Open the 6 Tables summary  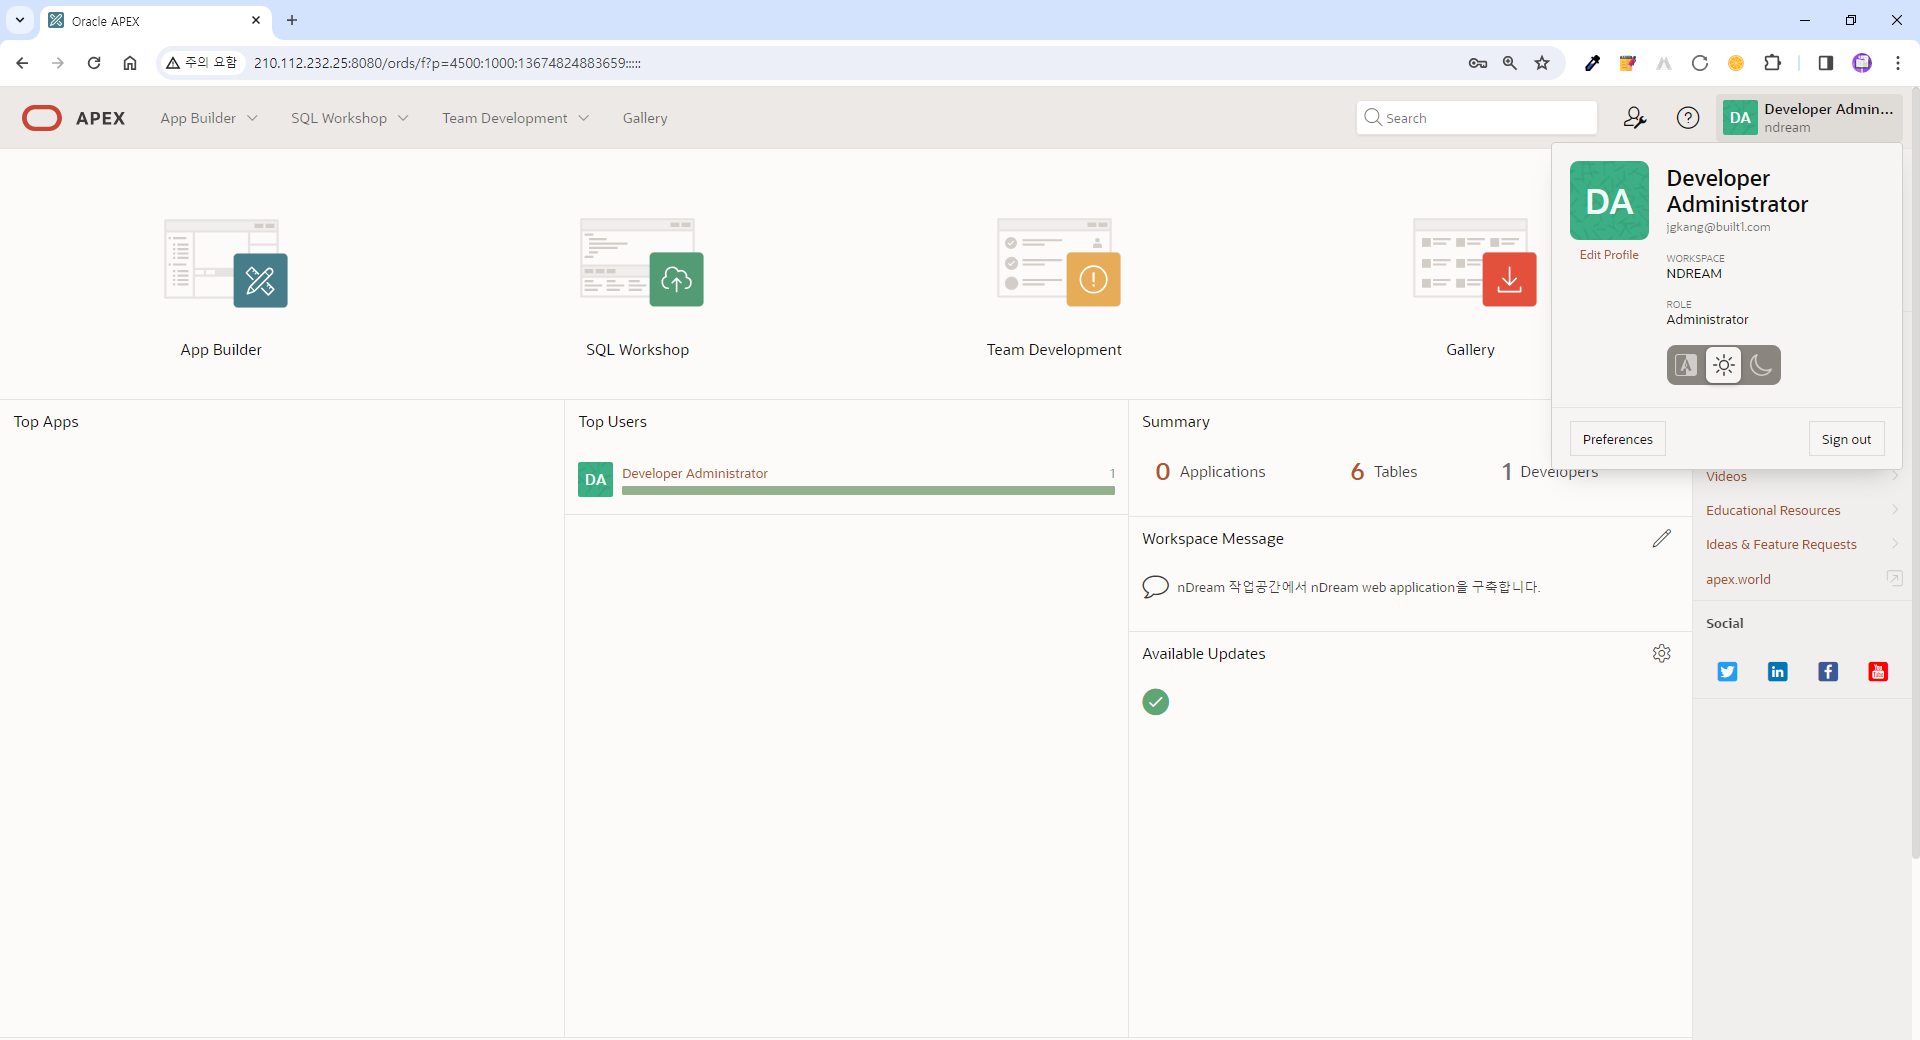pyautogui.click(x=1383, y=472)
